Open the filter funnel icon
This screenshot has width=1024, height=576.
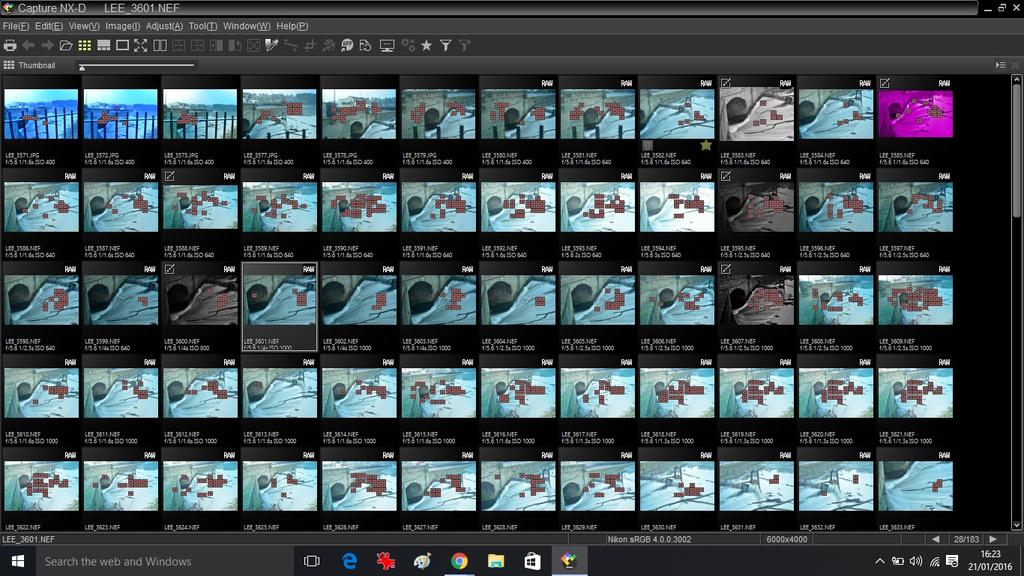(446, 45)
